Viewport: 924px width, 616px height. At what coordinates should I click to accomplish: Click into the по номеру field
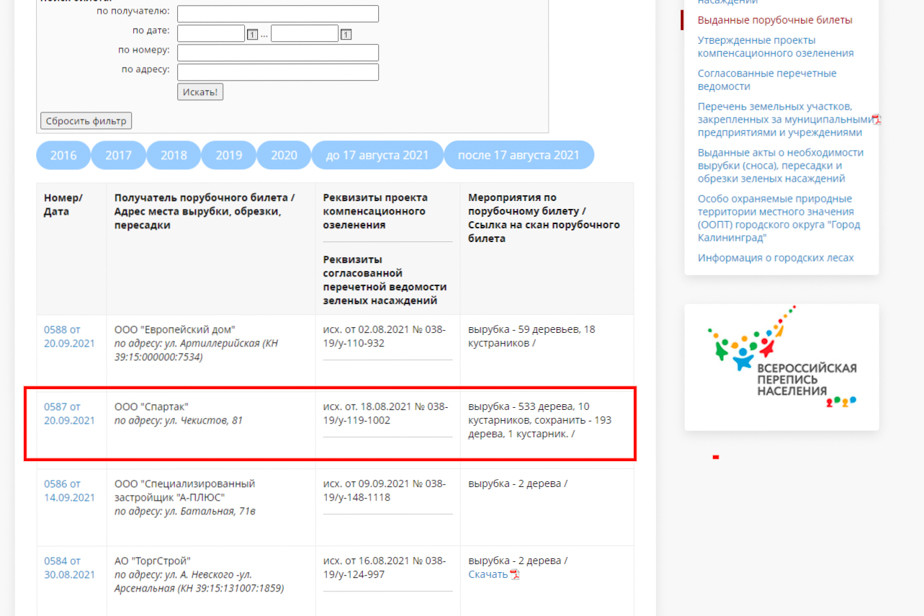point(278,52)
